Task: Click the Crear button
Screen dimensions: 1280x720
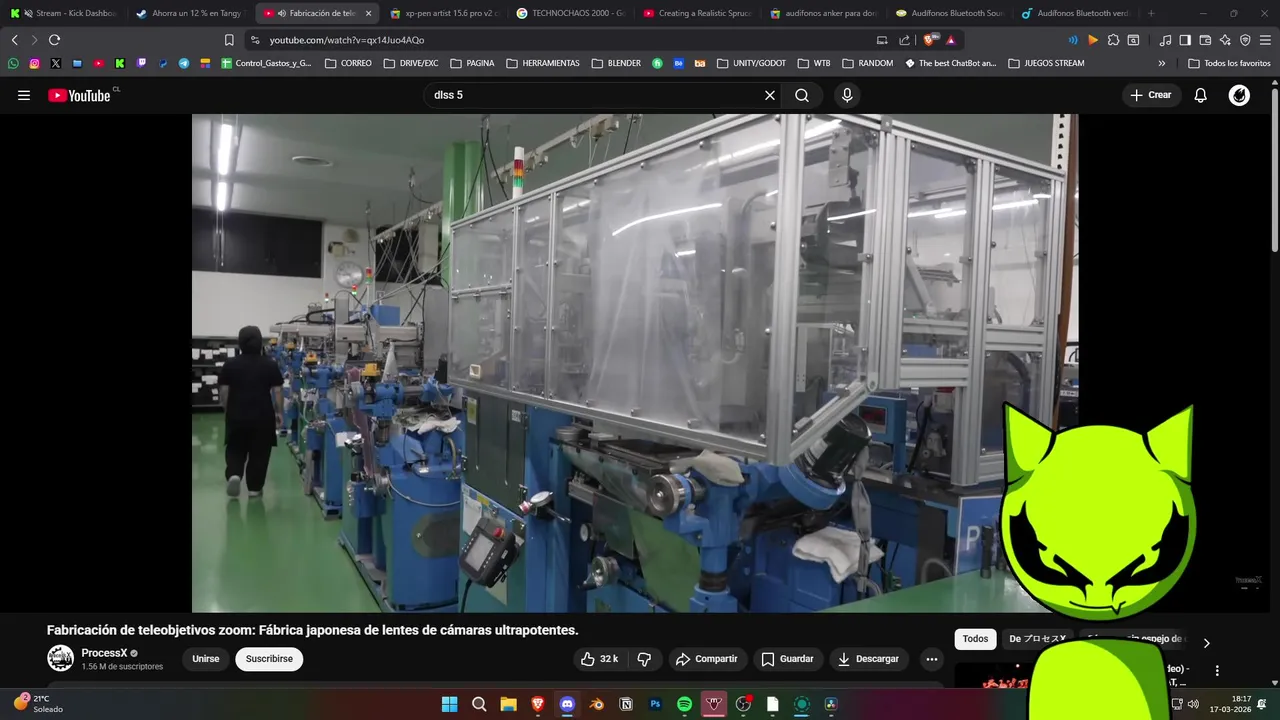Action: point(1150,95)
